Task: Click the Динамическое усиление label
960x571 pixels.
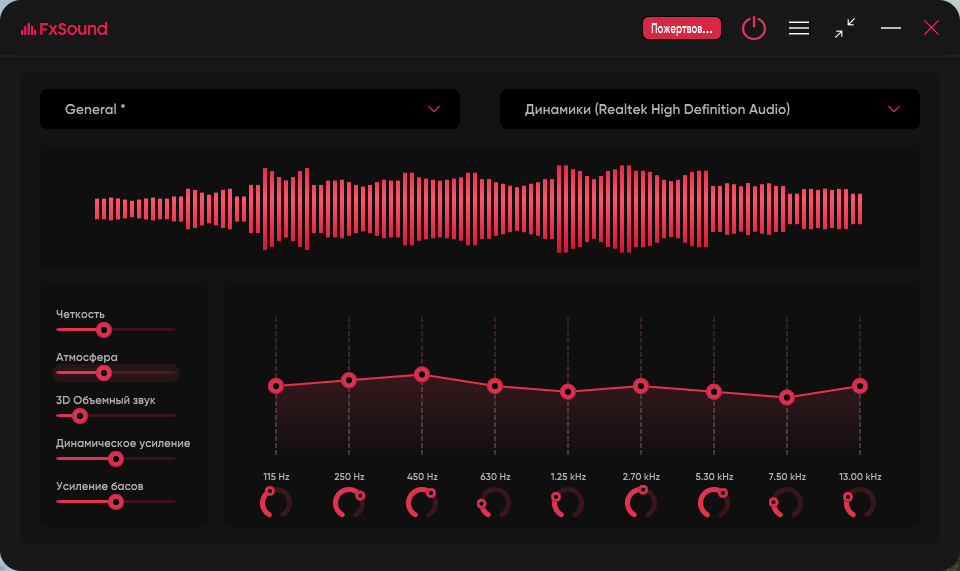Action: coord(123,443)
